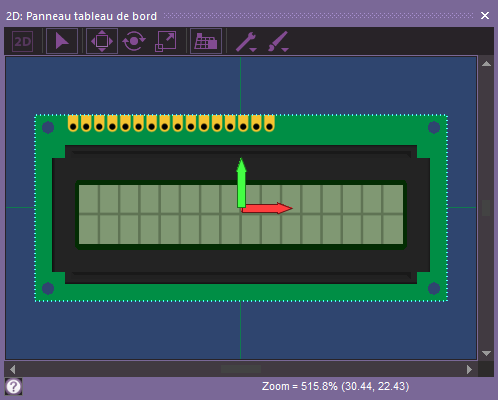Click the LCD display character area
Image resolution: width=498 pixels, height=400 pixels.
point(241,215)
